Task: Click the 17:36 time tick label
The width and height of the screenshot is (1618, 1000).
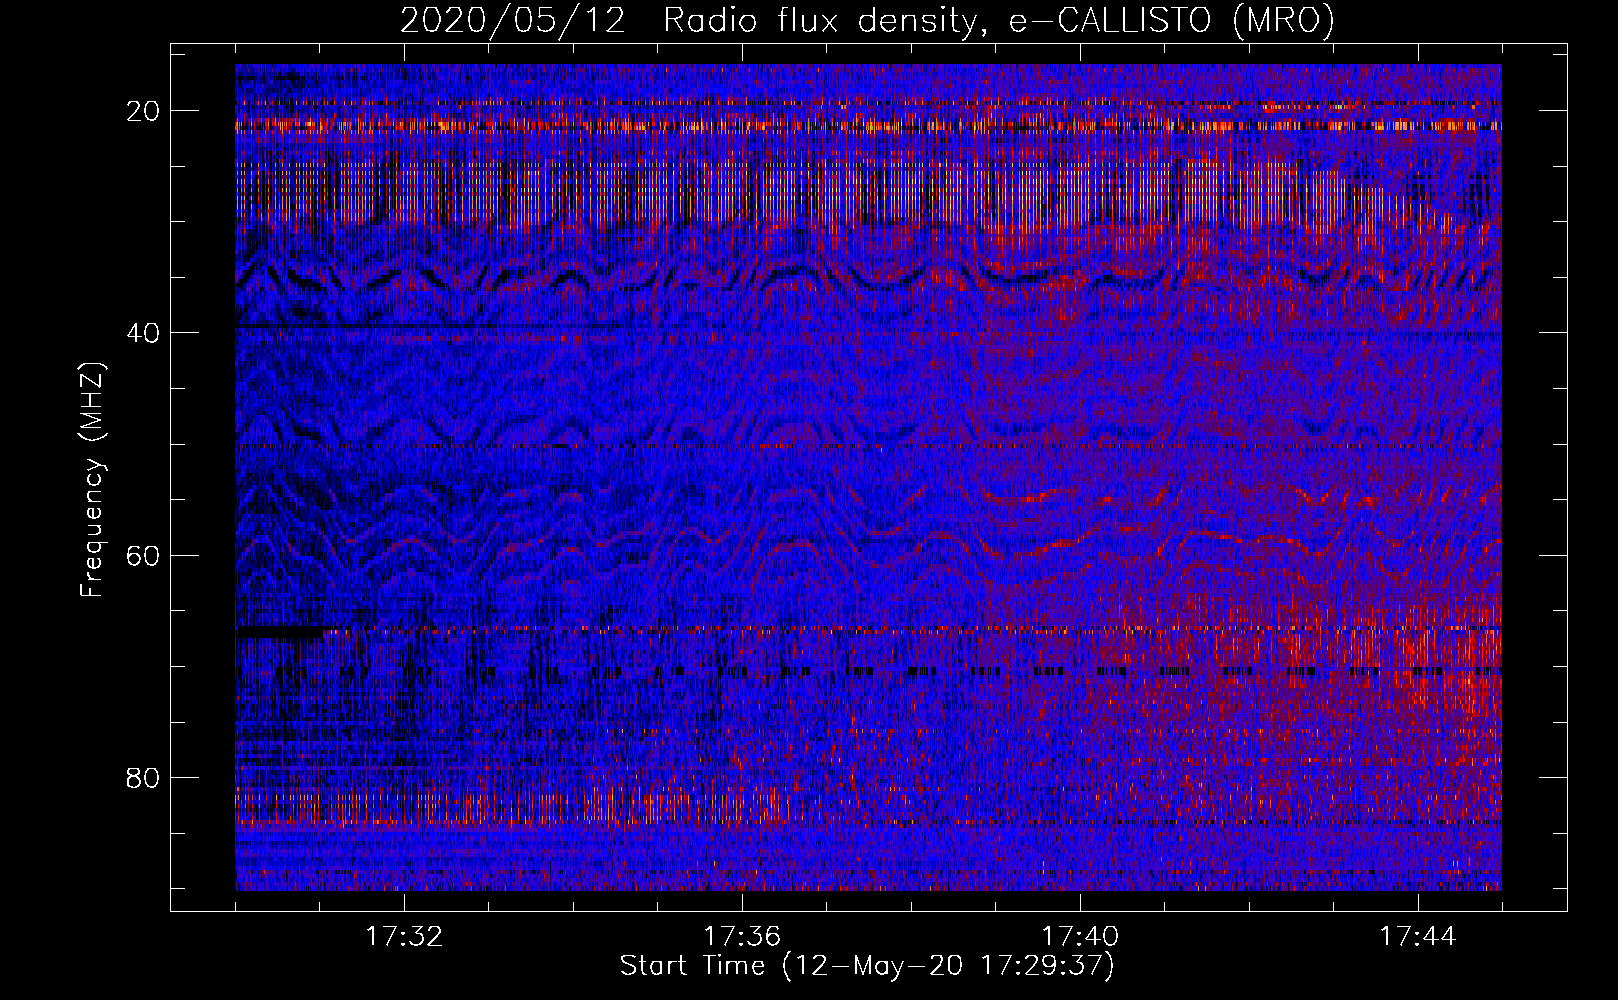Action: coord(742,936)
